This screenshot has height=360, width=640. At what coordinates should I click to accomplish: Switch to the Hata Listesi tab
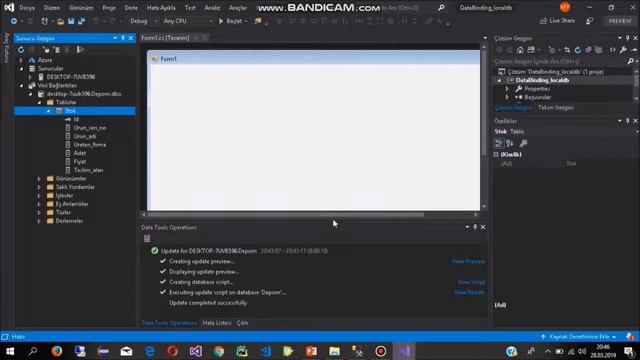217,323
